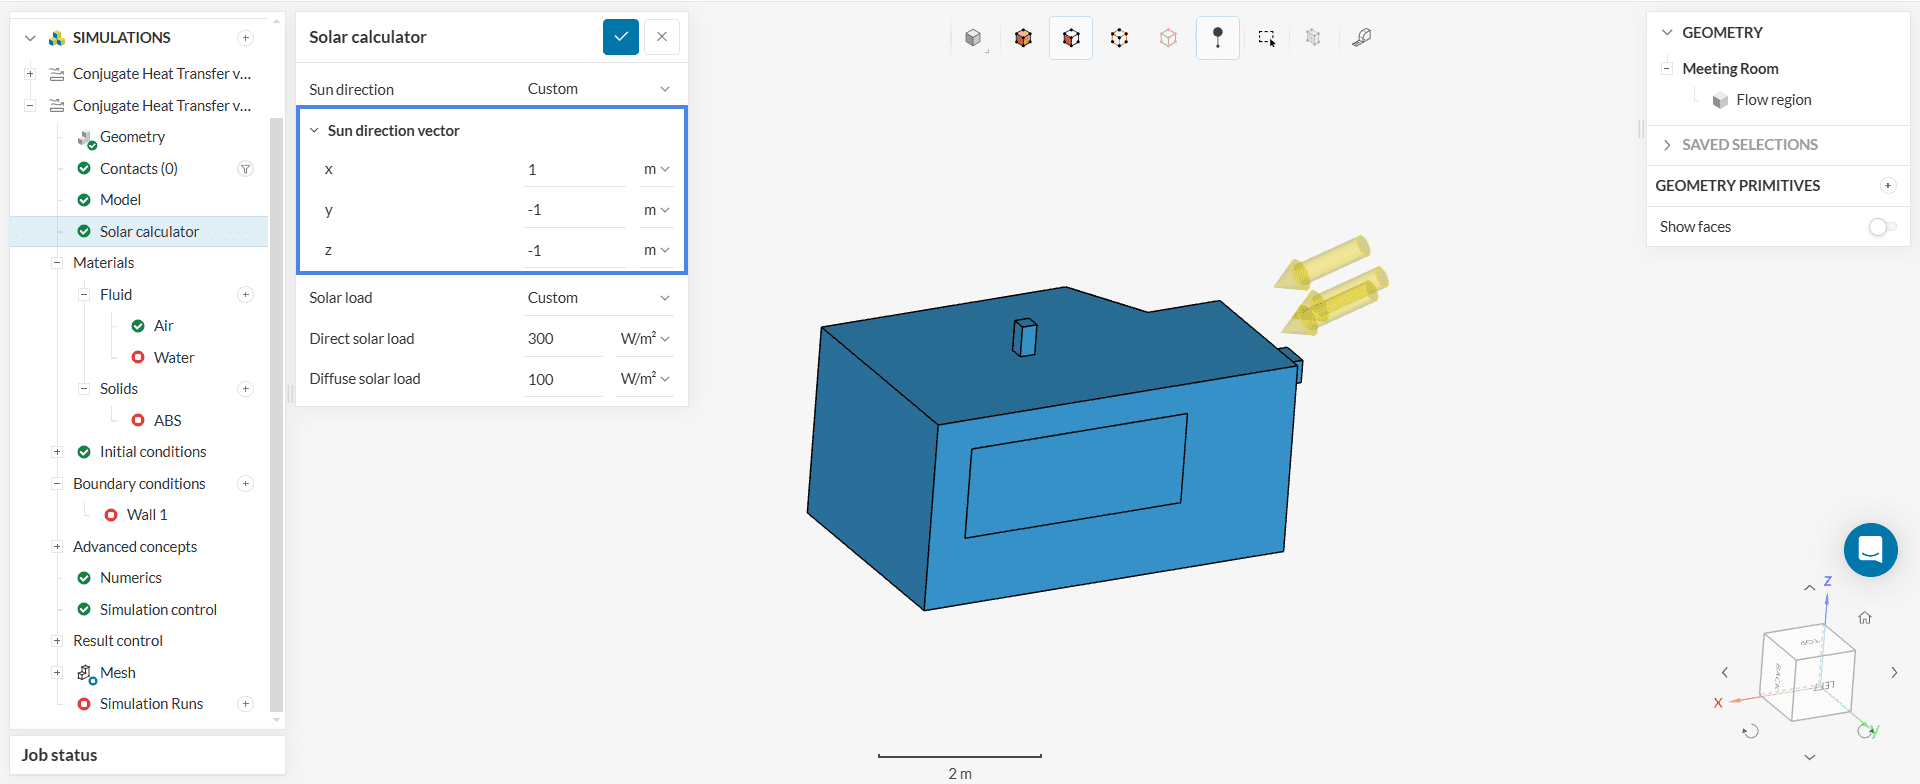This screenshot has width=1920, height=784.
Task: Toggle the Show faces switch
Action: 1881,227
